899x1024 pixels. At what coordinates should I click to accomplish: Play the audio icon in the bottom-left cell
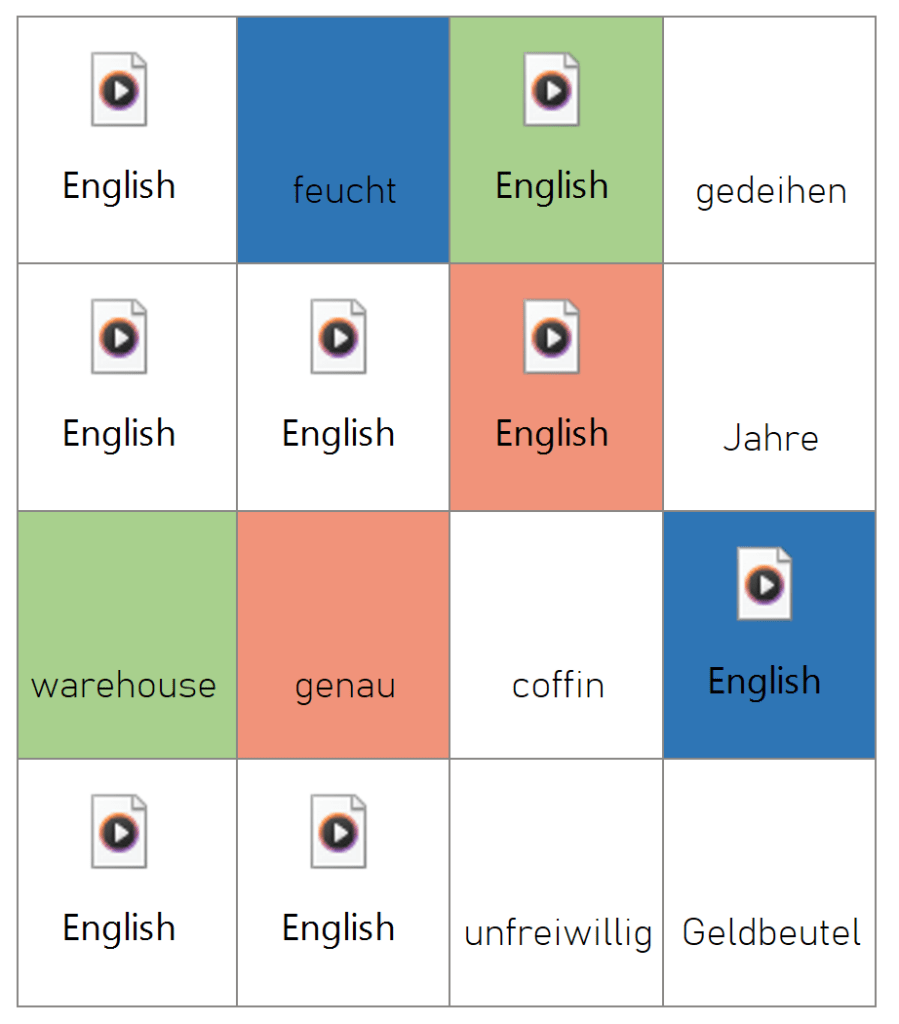click(x=119, y=831)
